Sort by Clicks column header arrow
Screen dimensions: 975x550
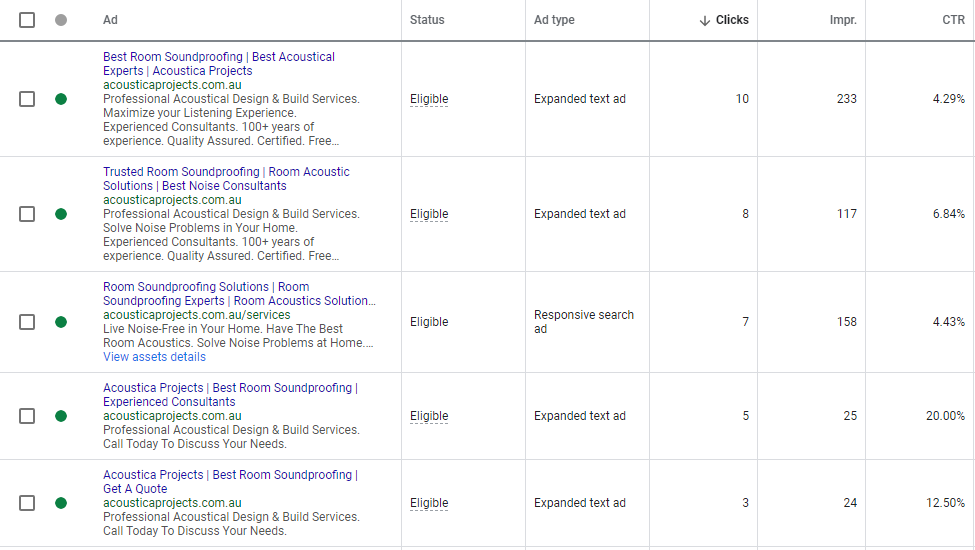[705, 20]
